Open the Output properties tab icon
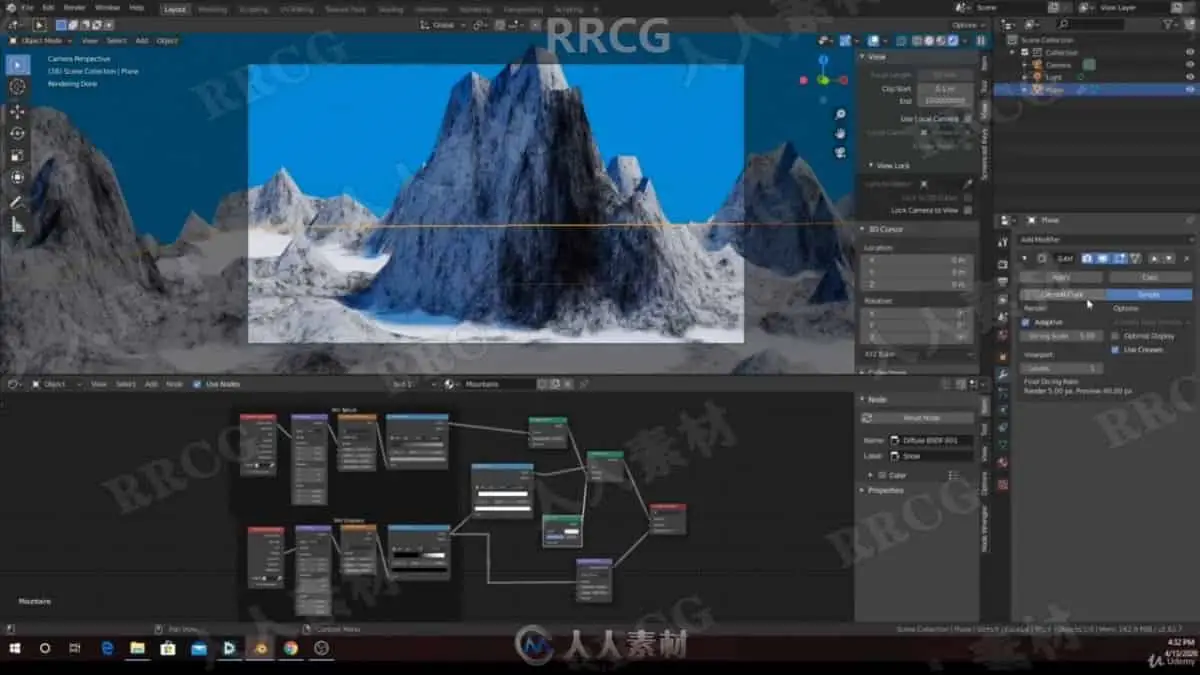The image size is (1200, 675). pos(1003,282)
